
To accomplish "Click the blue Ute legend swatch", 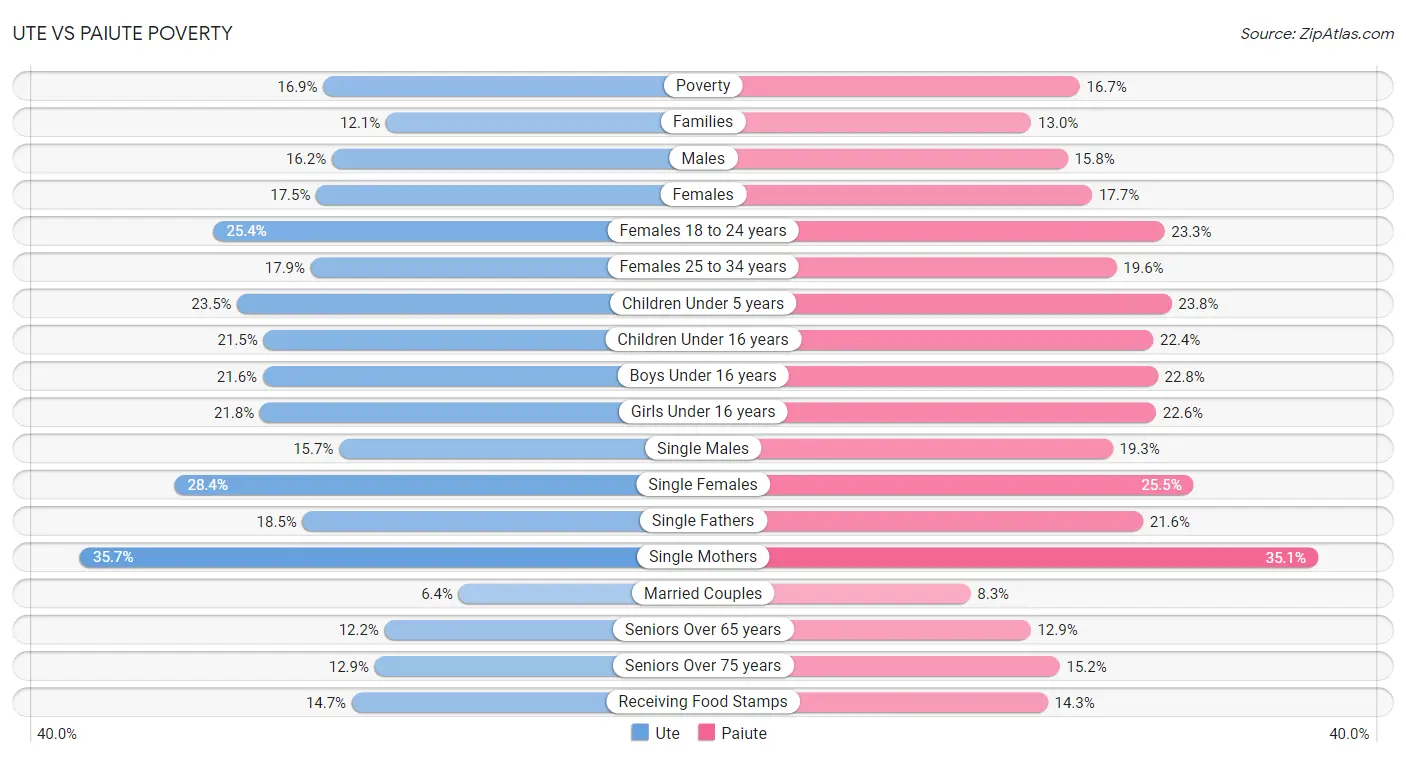I will (640, 733).
